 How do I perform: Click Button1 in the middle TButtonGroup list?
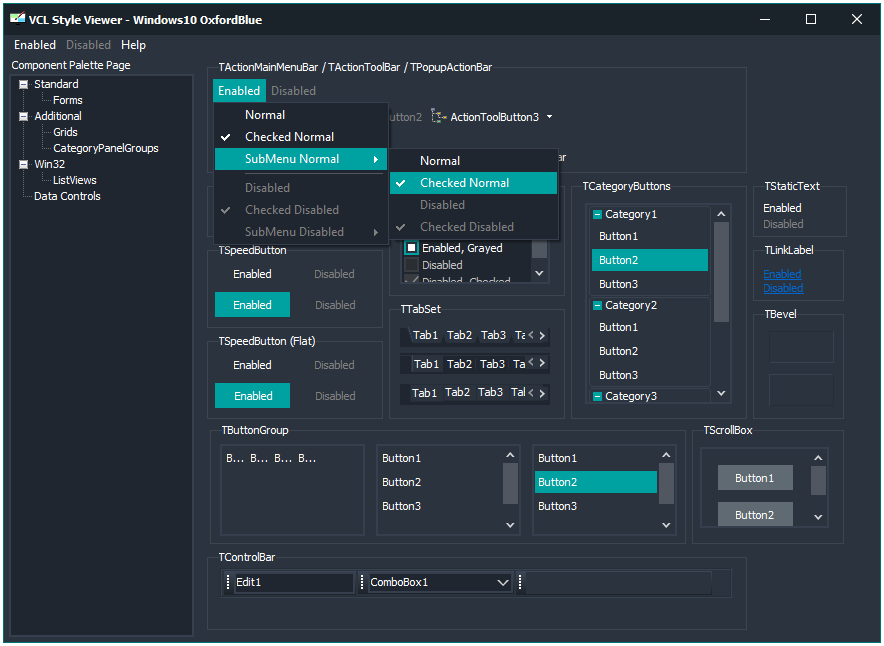440,458
